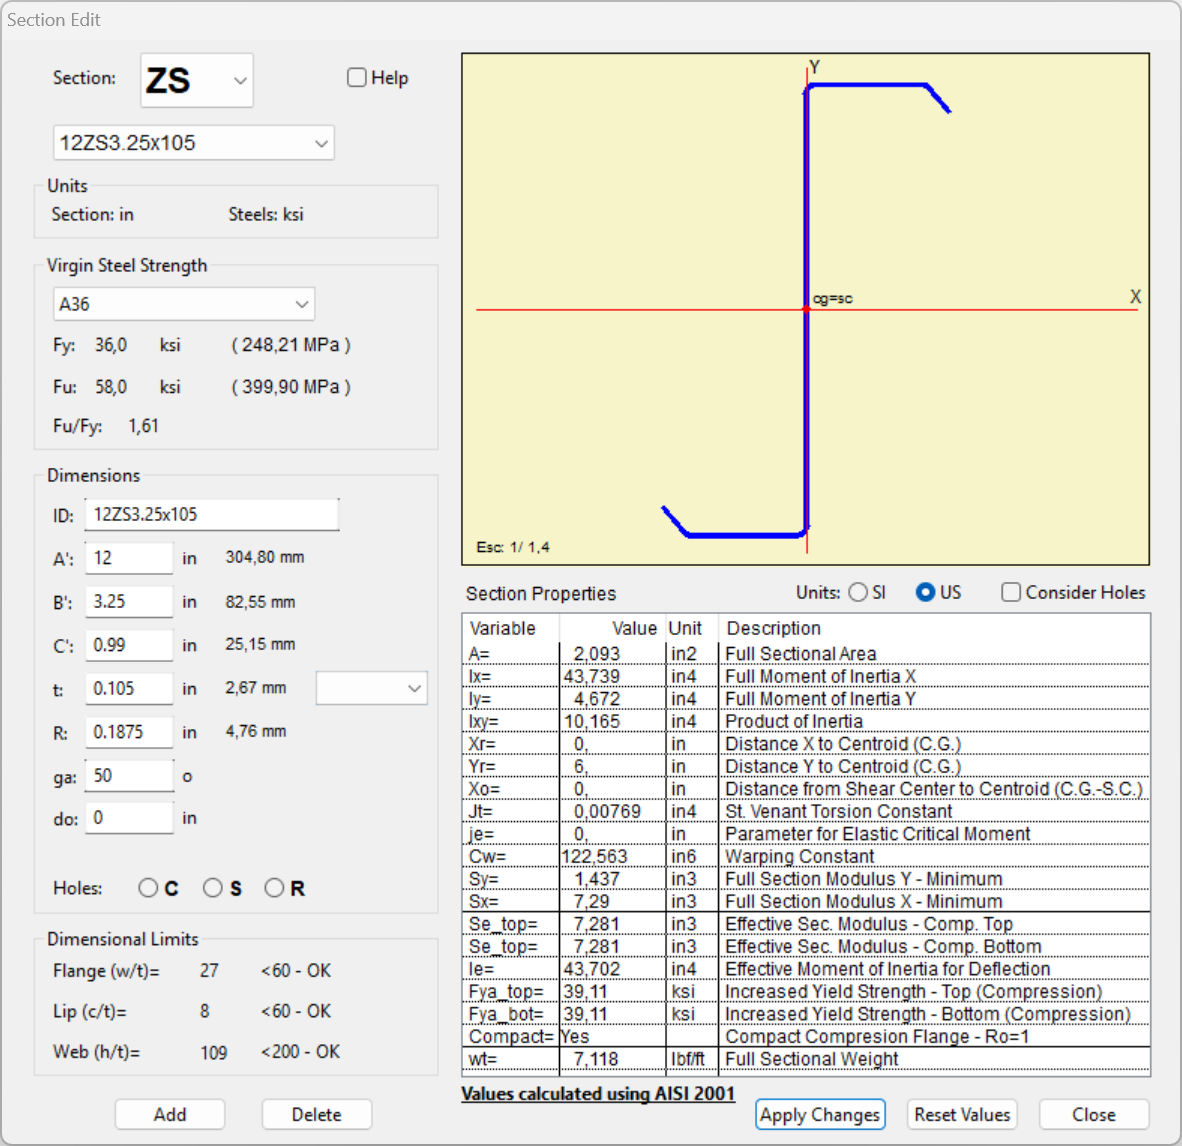Check the Consider Holes option

(x=1011, y=592)
